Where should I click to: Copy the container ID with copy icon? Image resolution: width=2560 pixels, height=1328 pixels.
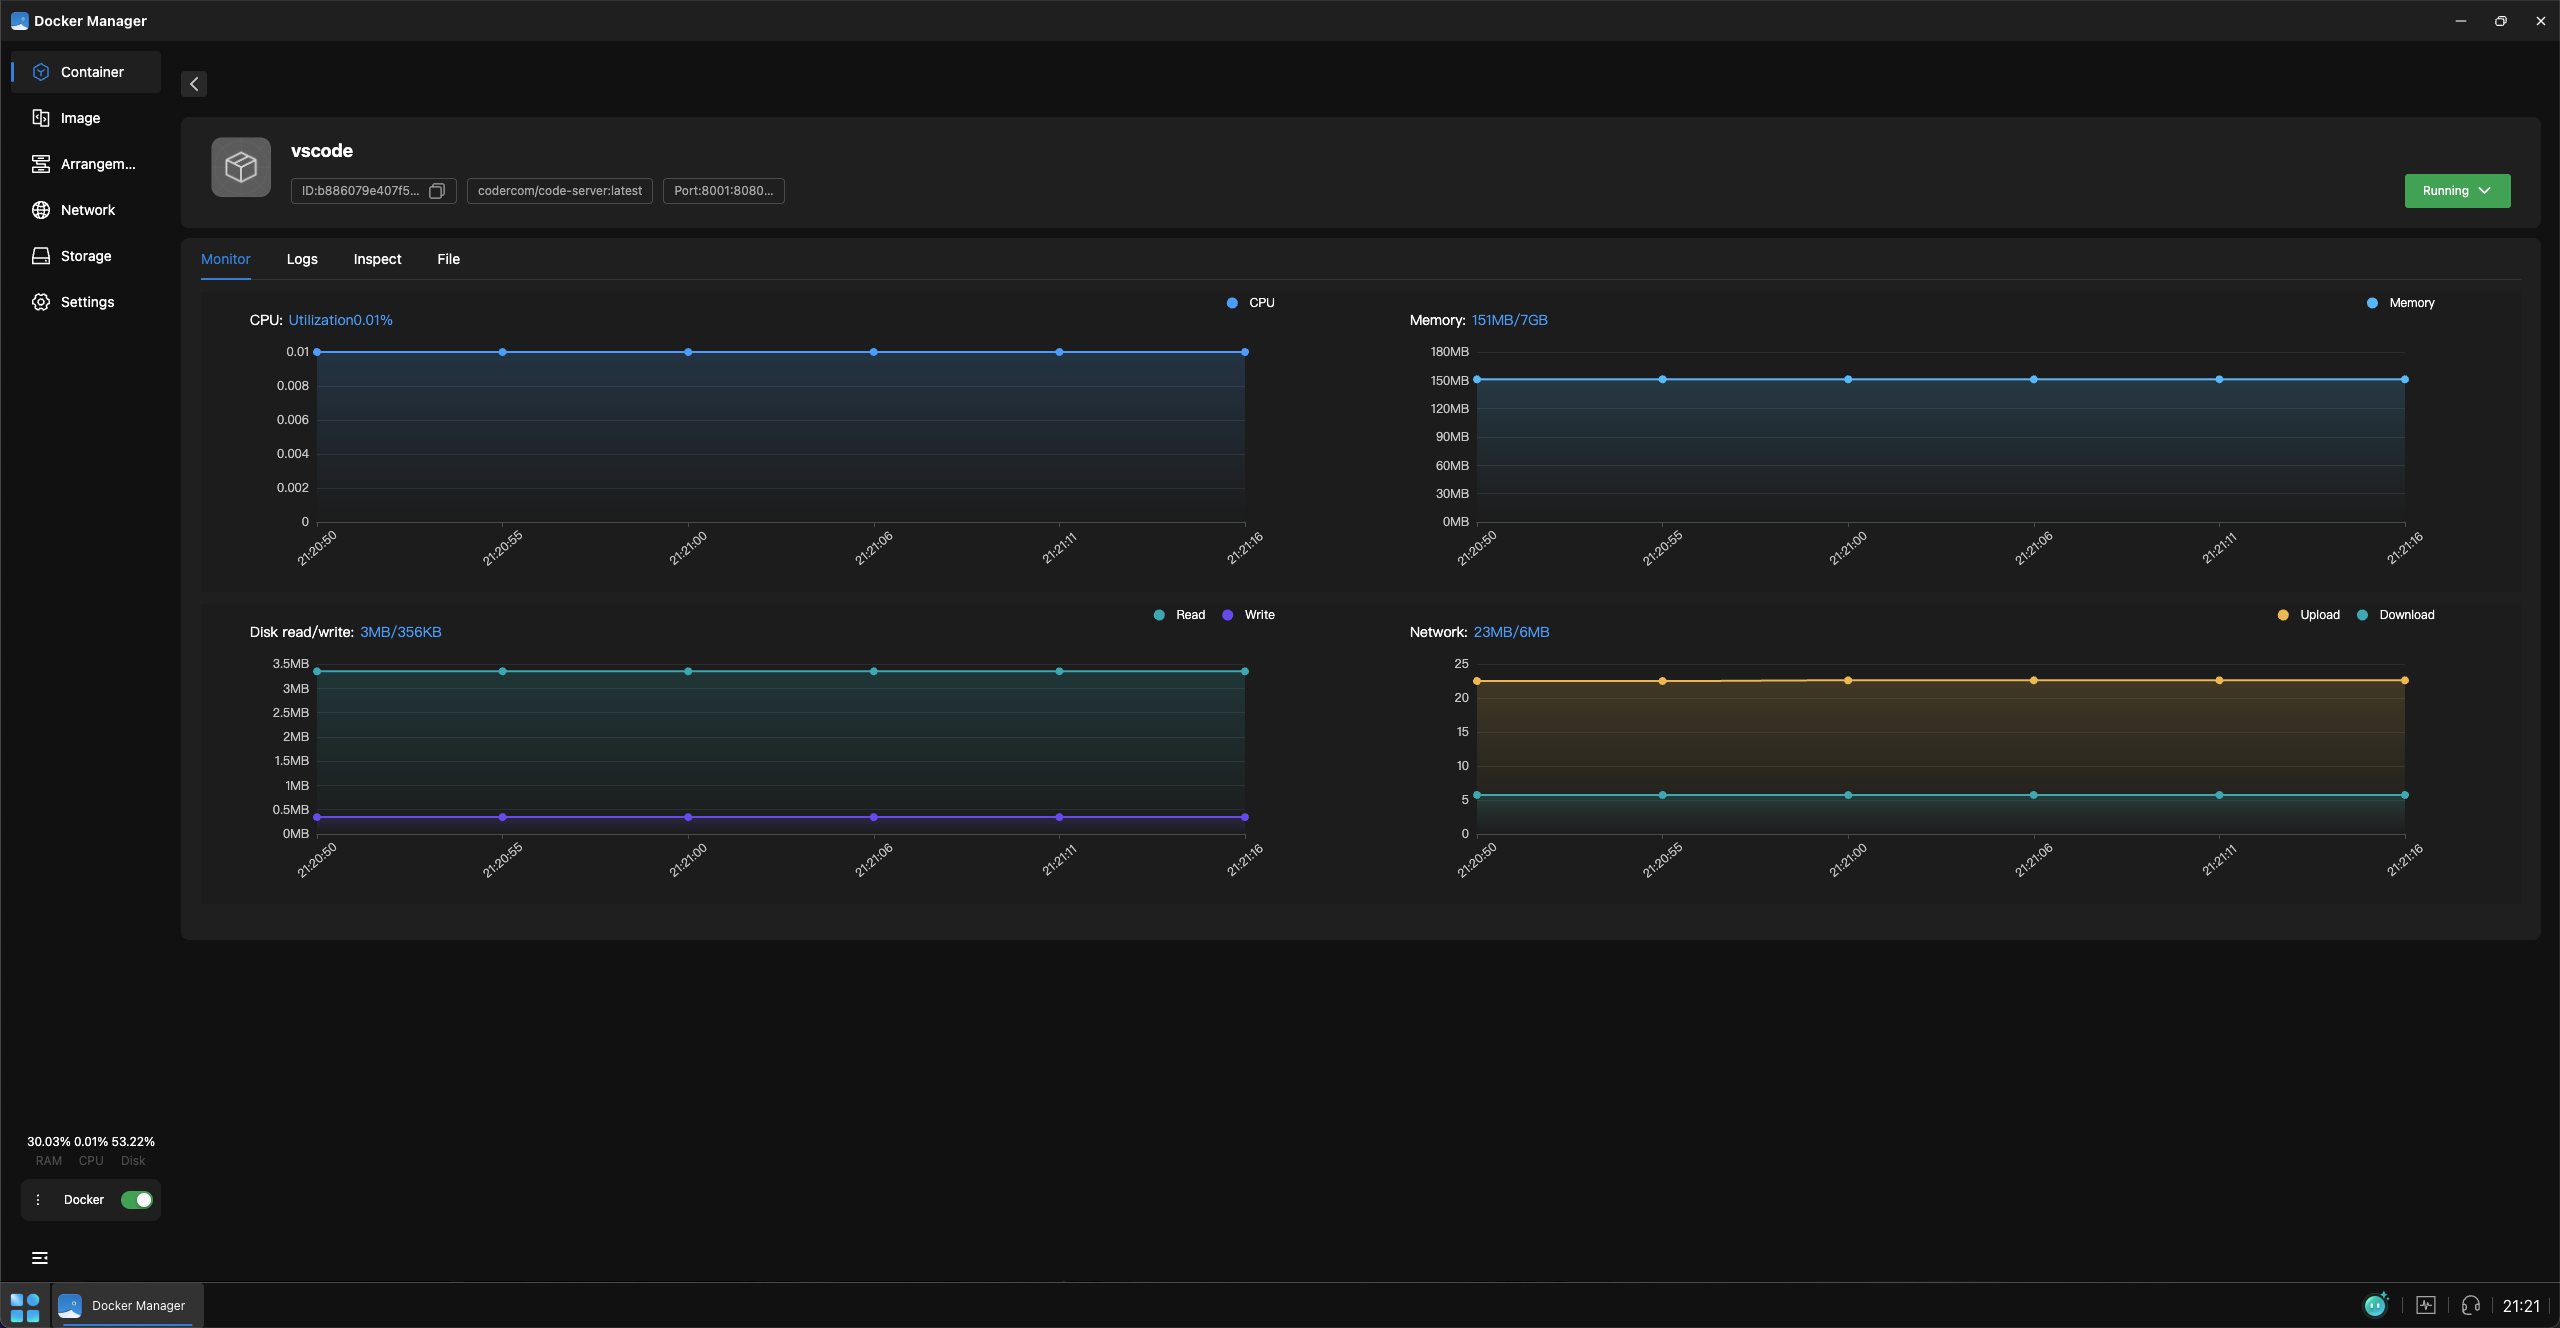[x=437, y=191]
